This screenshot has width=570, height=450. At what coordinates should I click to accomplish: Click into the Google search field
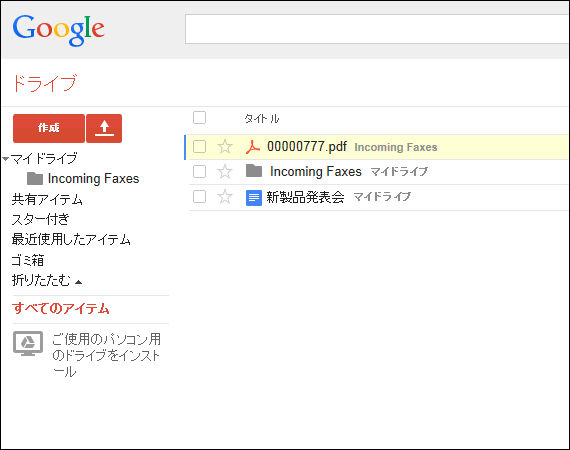tap(377, 29)
